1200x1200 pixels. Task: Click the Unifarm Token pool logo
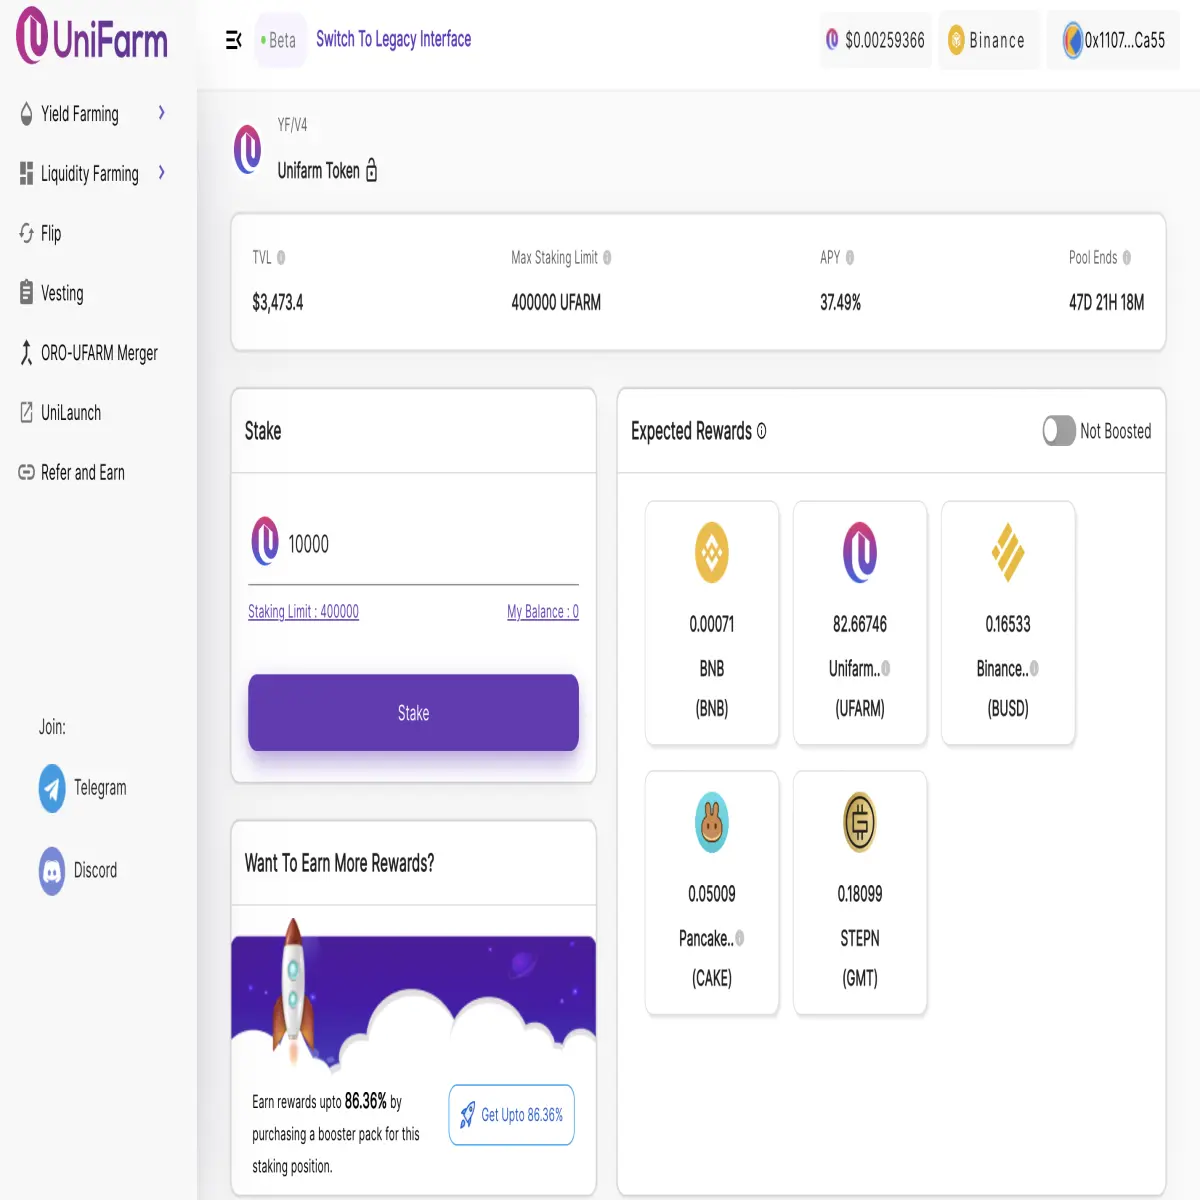pyautogui.click(x=248, y=150)
